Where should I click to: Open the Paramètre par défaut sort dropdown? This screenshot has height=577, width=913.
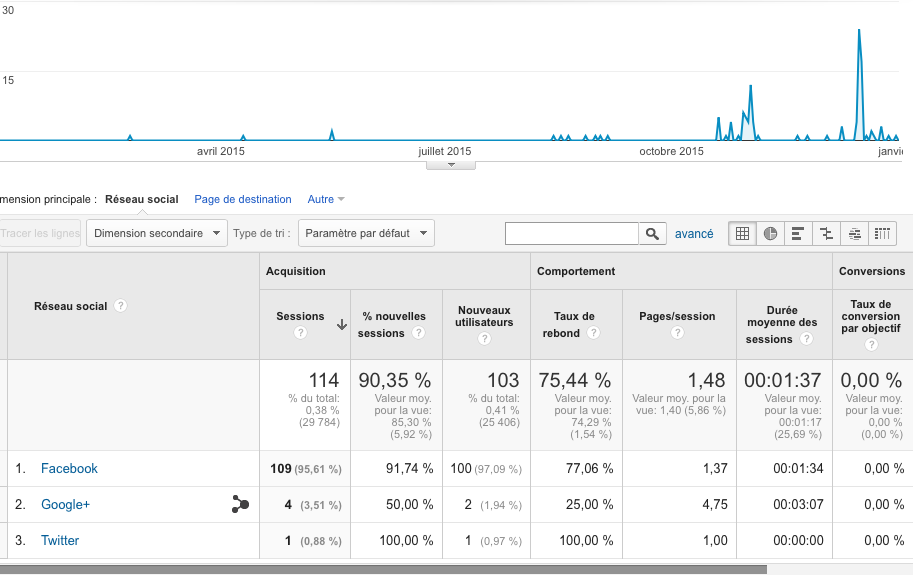click(366, 234)
